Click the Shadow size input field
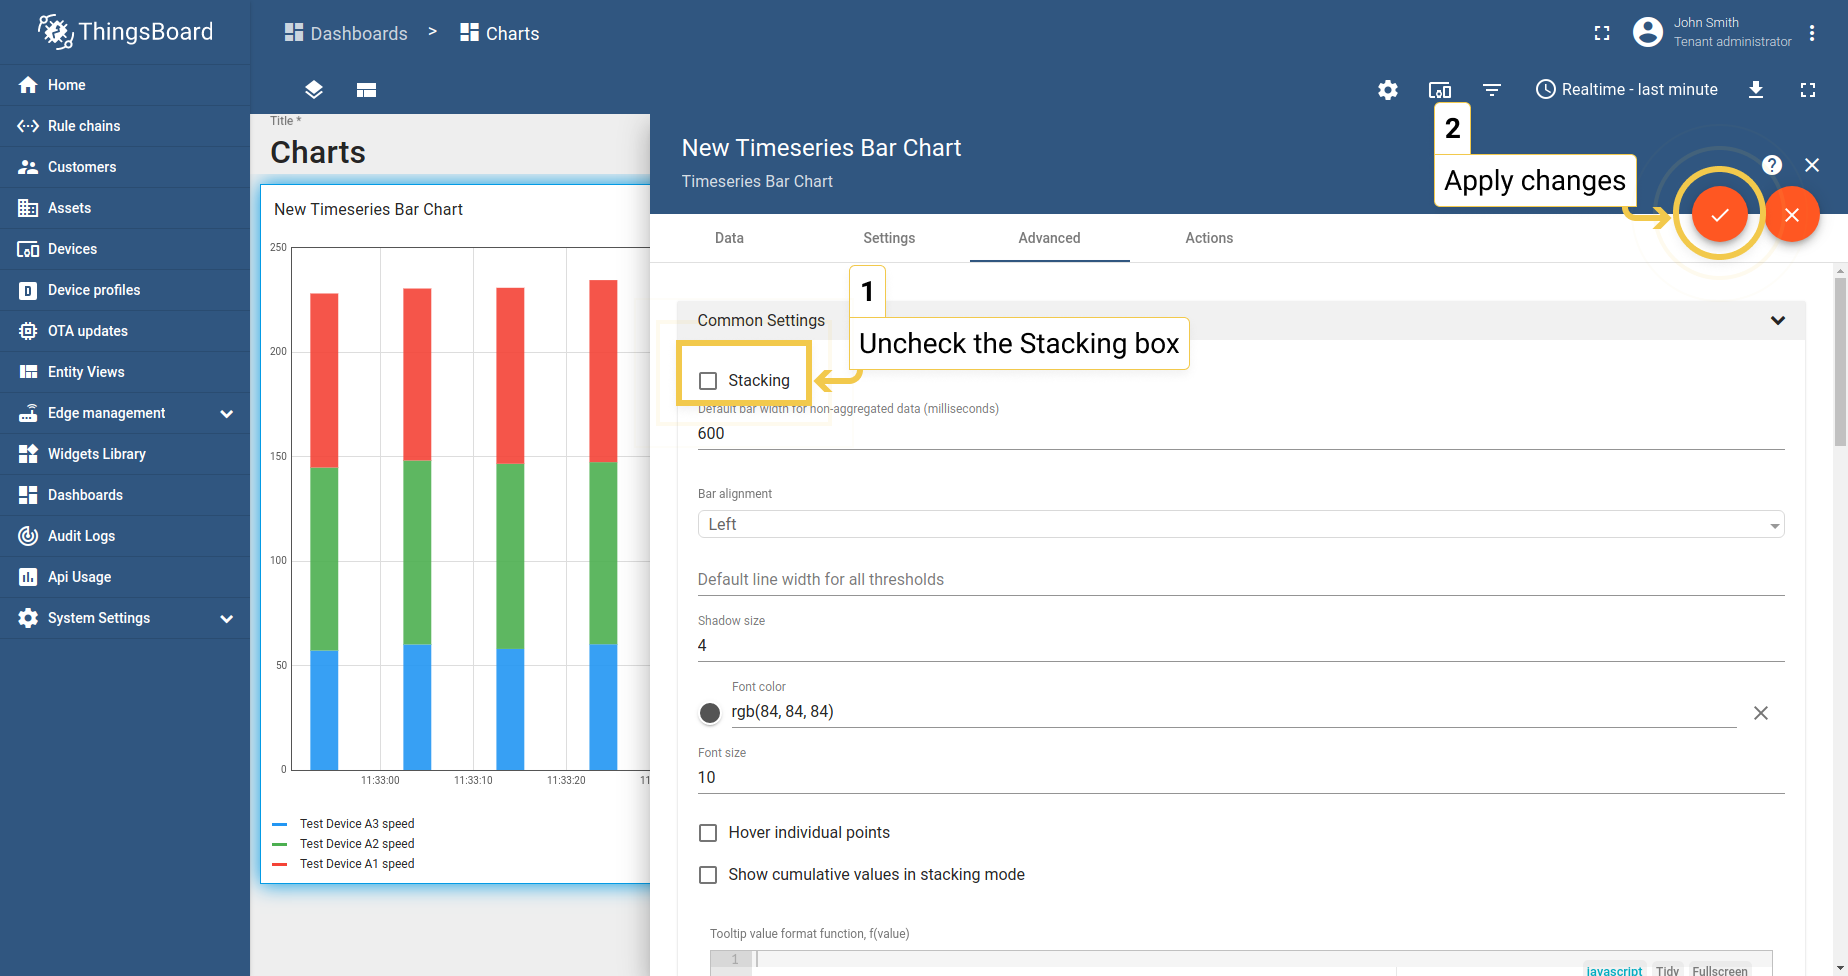The image size is (1848, 976). coord(1240,646)
